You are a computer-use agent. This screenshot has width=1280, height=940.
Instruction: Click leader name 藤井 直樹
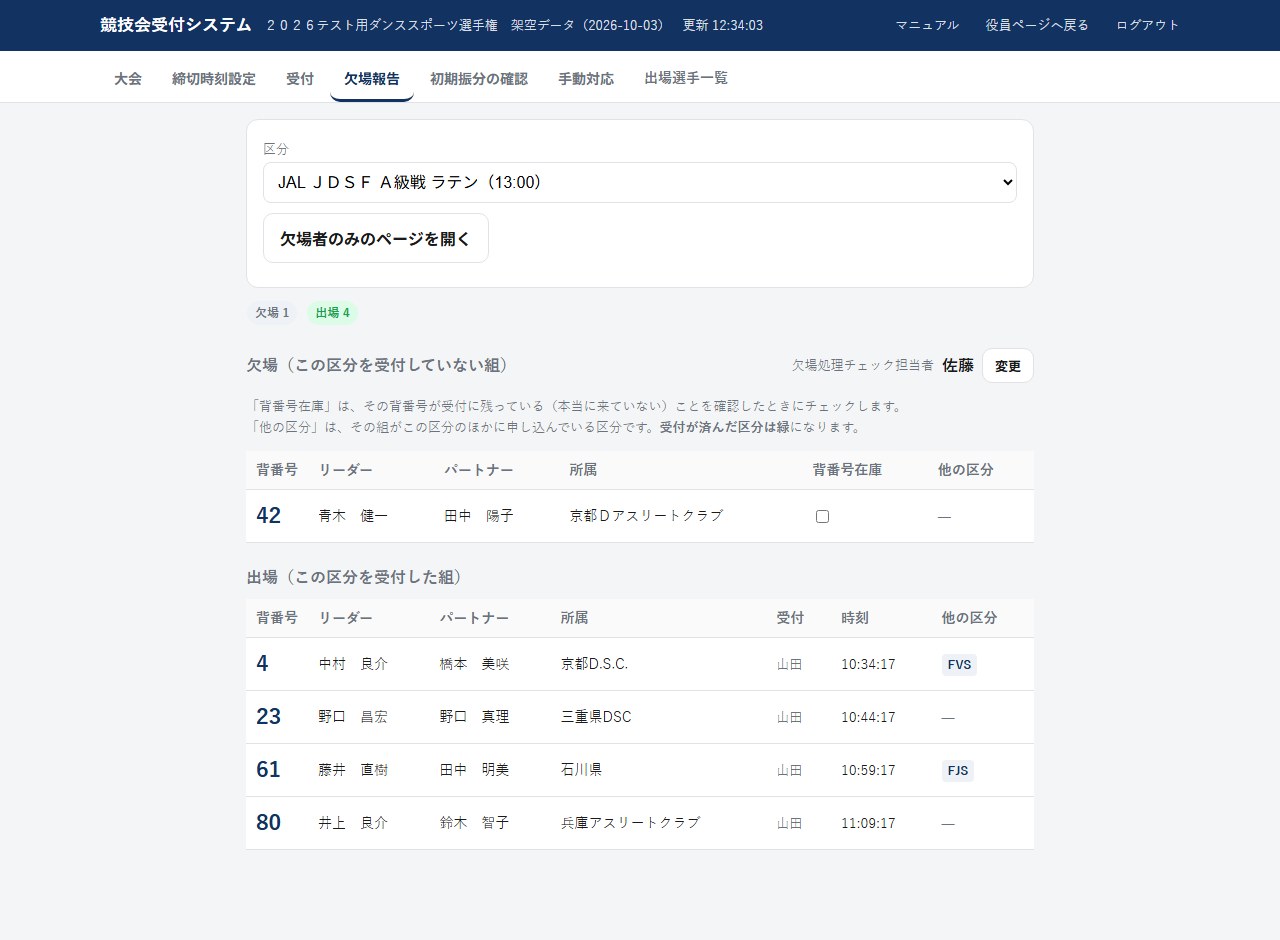353,770
